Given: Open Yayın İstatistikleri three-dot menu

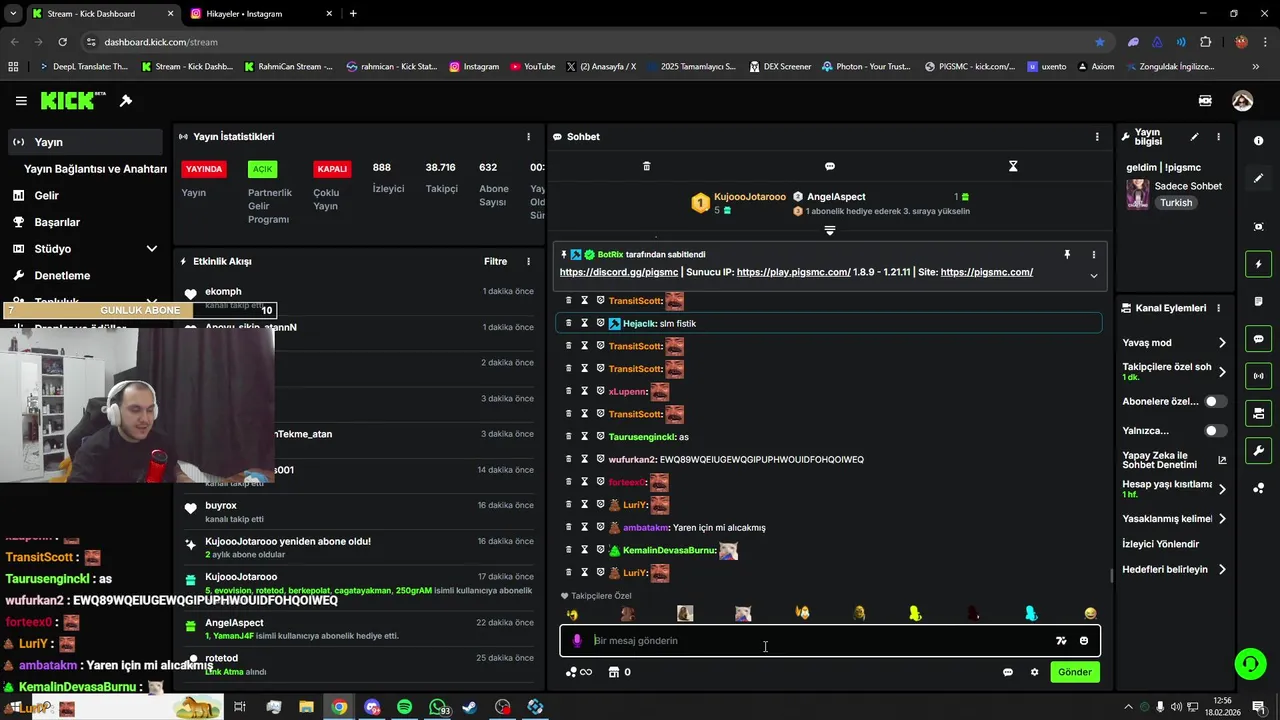Looking at the screenshot, I should coord(529,137).
